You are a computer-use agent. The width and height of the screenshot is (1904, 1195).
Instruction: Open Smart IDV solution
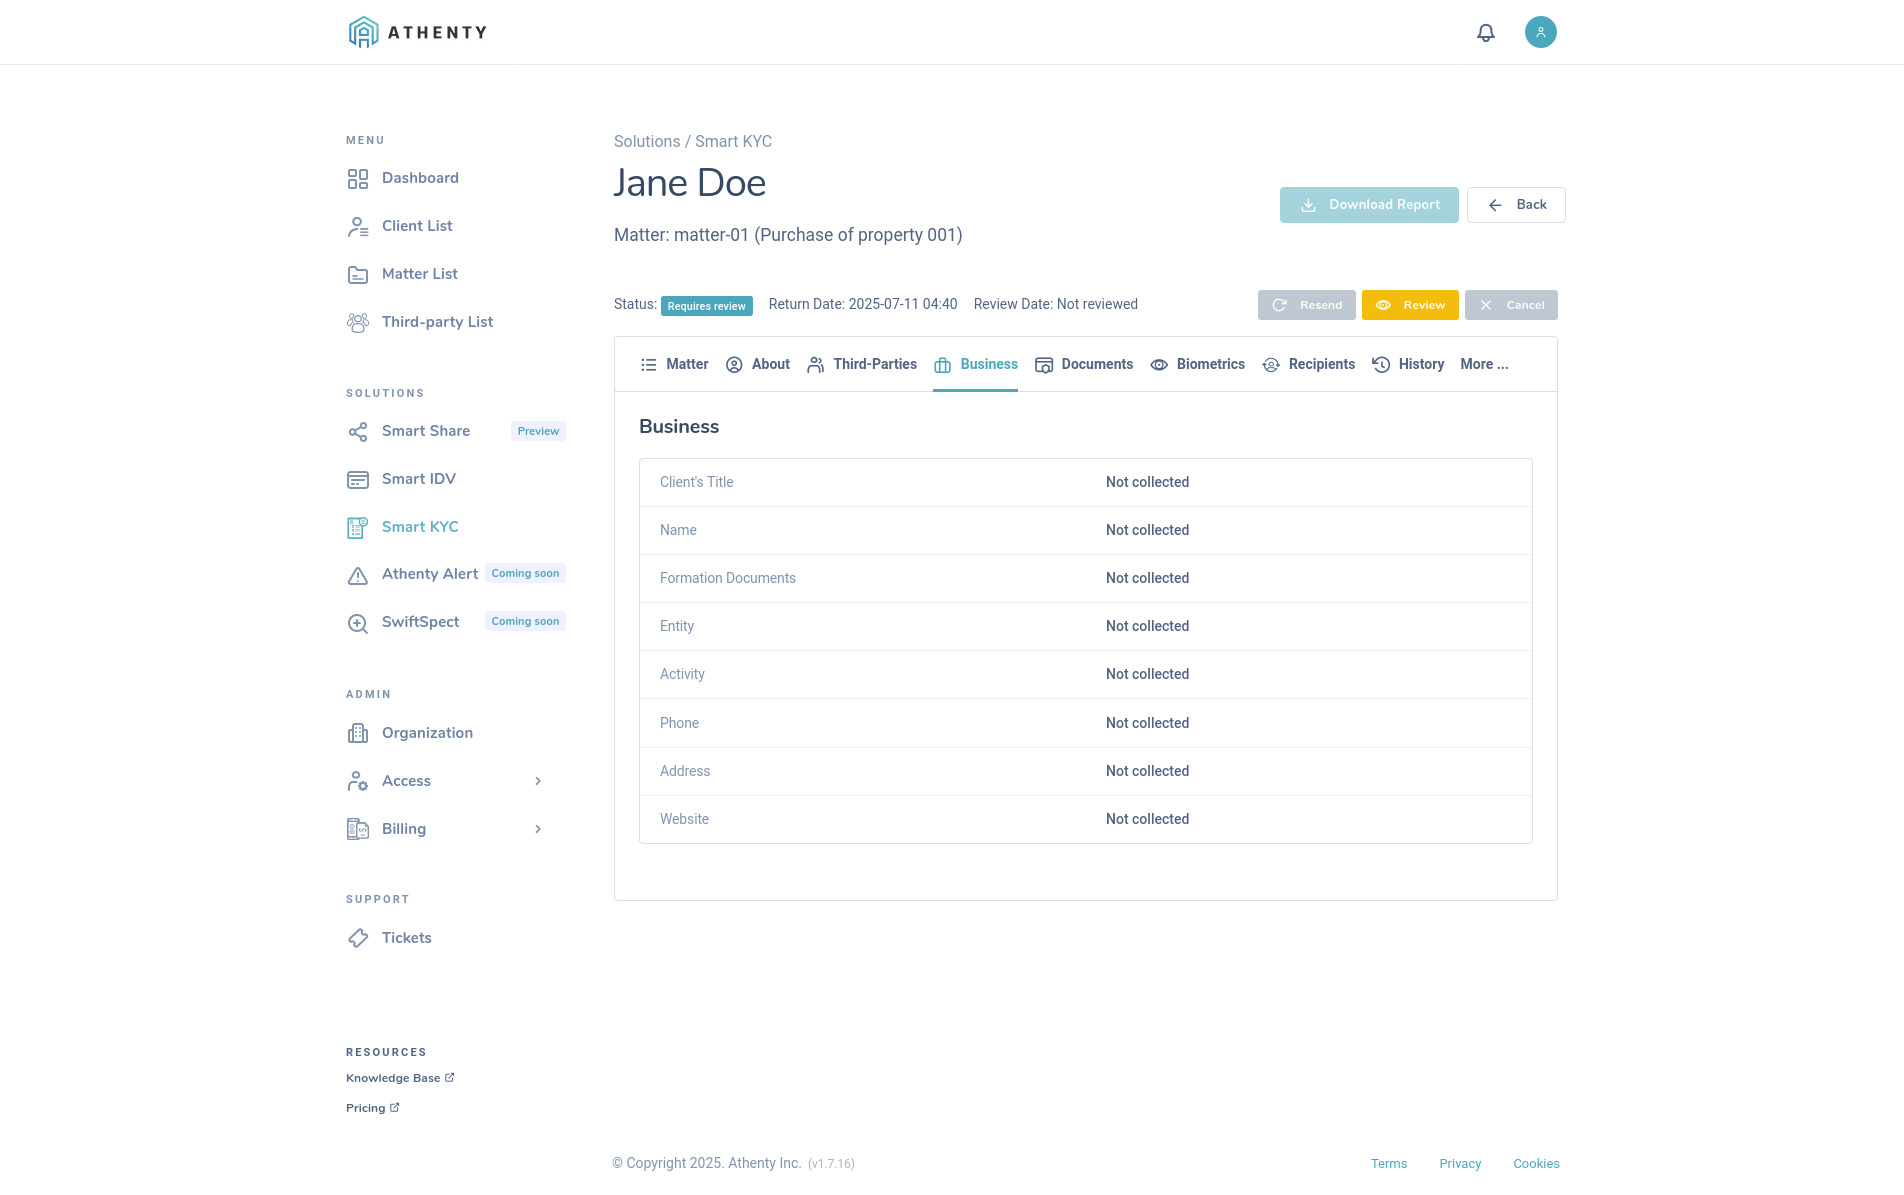click(x=418, y=479)
